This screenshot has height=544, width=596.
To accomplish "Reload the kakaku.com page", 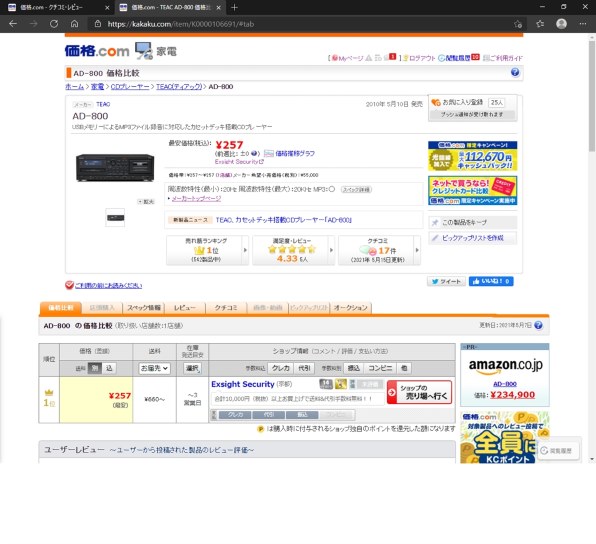I will coord(54,24).
